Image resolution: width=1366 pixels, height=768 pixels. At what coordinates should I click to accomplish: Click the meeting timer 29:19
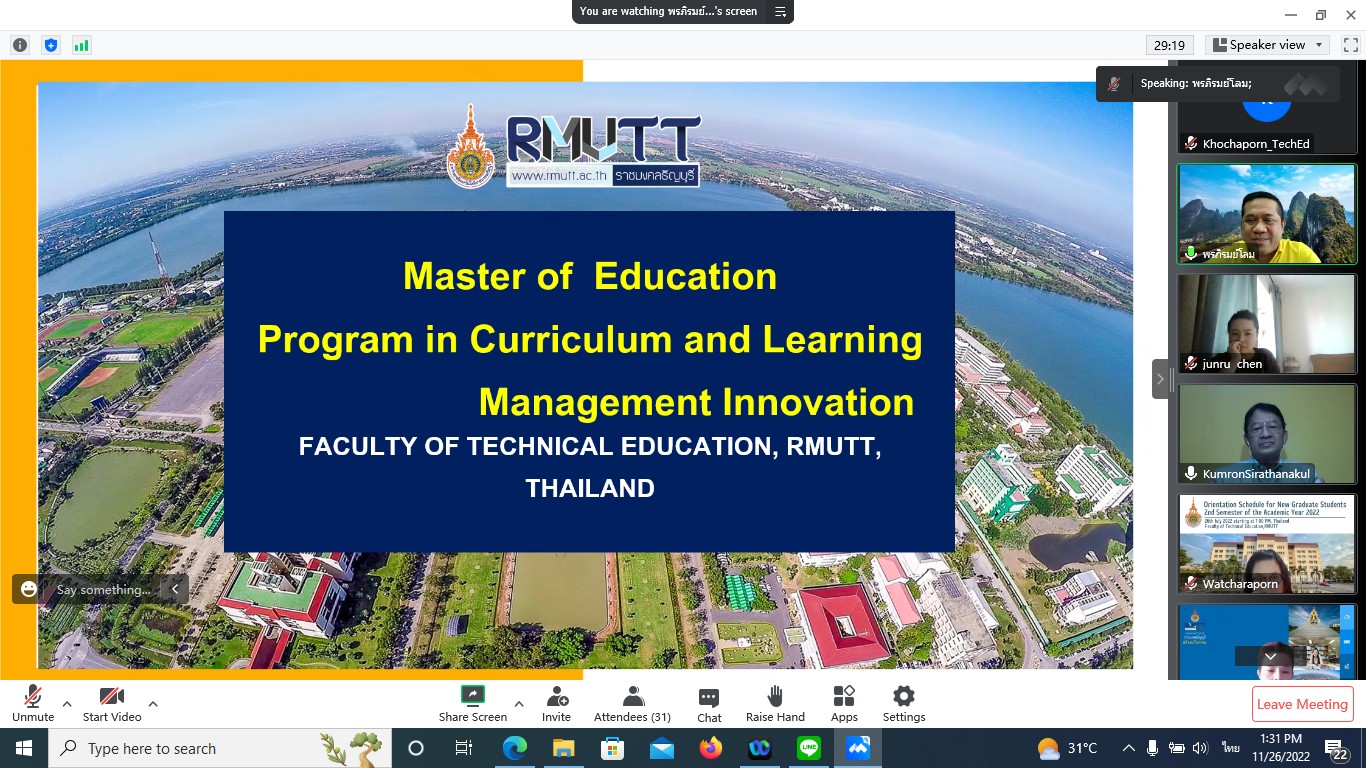(1169, 45)
